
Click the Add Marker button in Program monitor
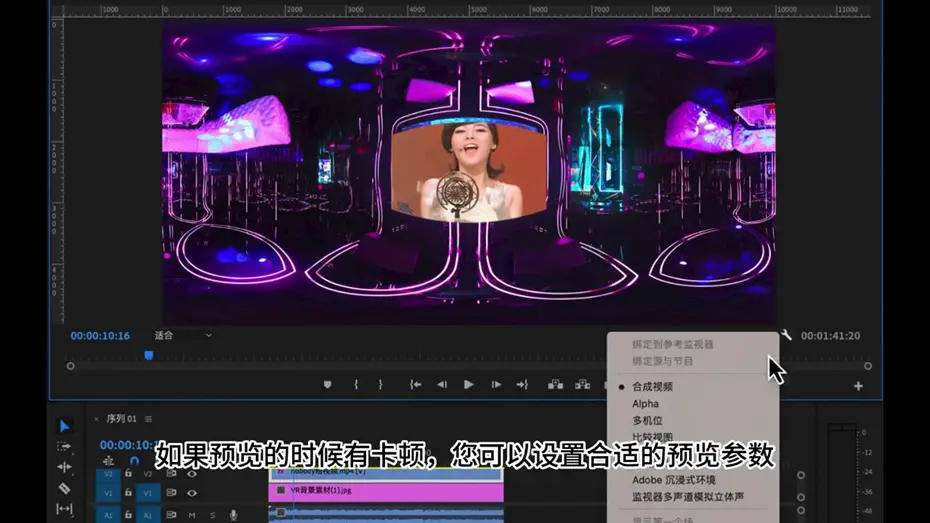point(327,385)
